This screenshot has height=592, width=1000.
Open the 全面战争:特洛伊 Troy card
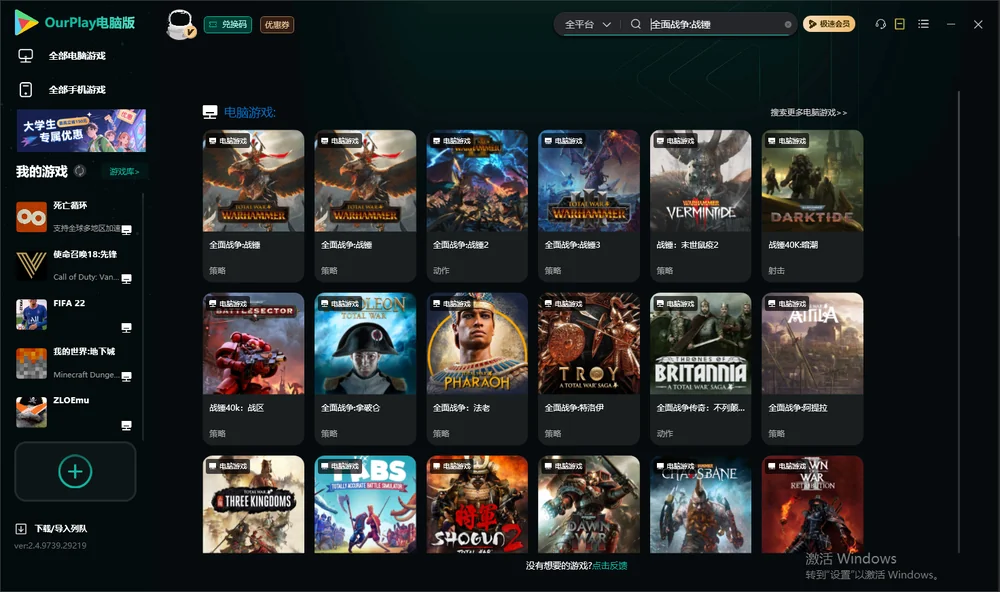pos(589,369)
